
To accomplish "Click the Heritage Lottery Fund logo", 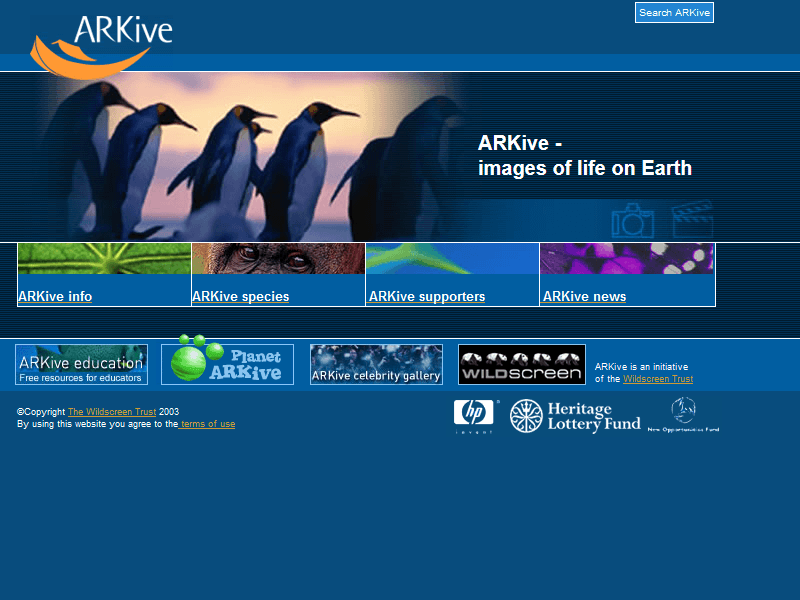I will [x=575, y=416].
